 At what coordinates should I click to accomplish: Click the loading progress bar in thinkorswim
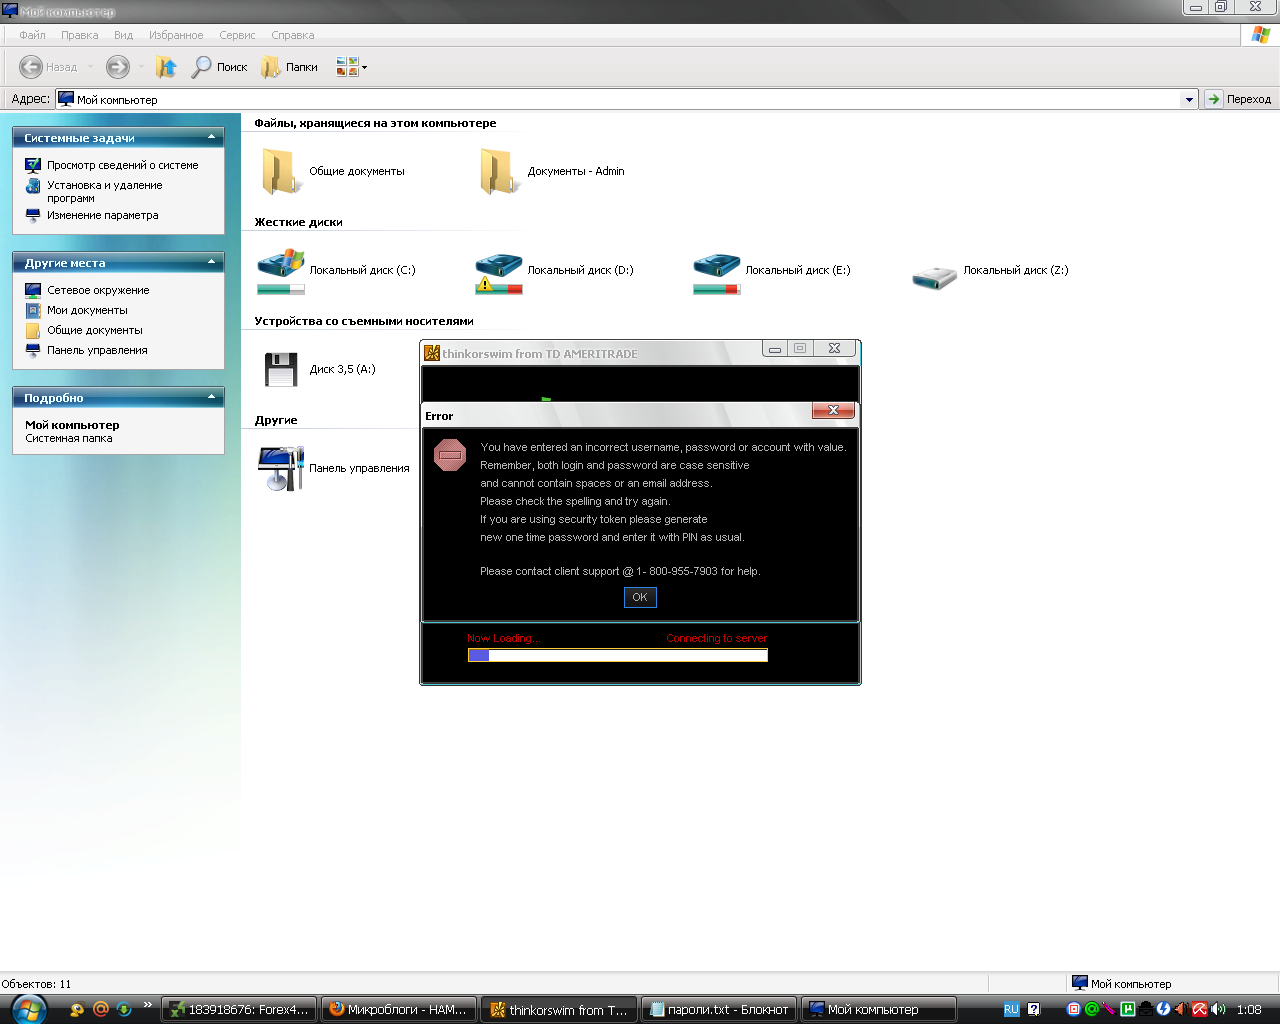(618, 656)
